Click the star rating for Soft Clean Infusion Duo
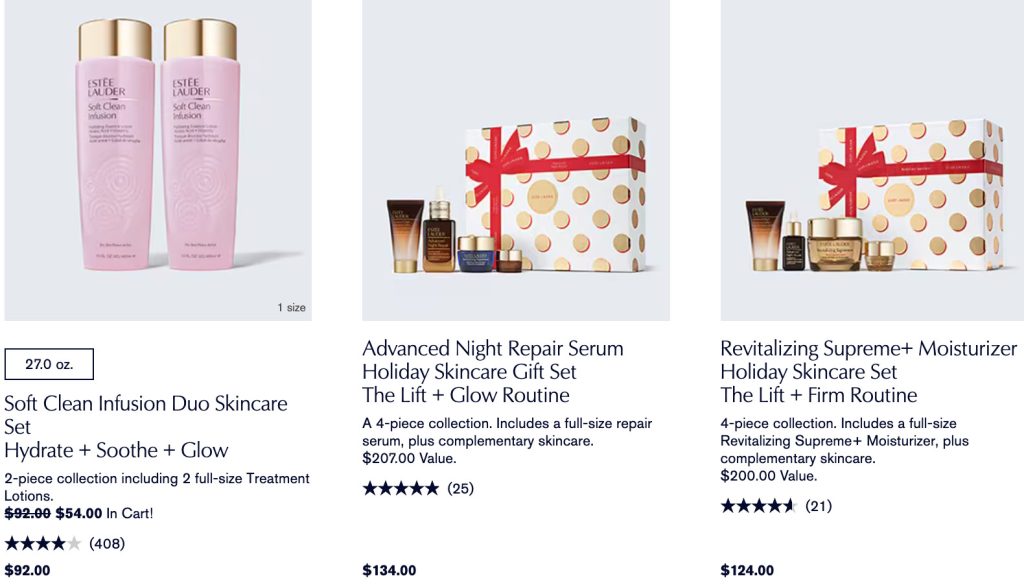The image size is (1024, 585). tap(43, 543)
